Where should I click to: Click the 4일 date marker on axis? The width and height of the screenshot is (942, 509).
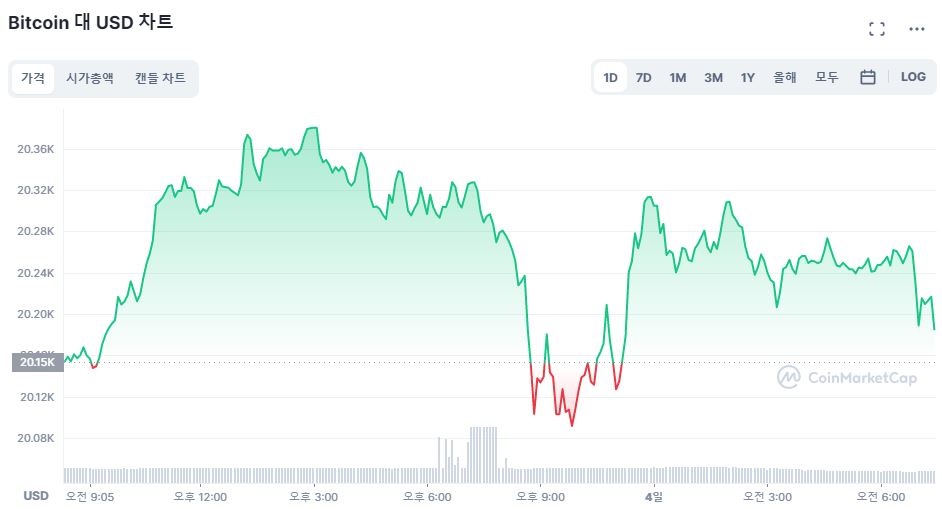click(654, 496)
